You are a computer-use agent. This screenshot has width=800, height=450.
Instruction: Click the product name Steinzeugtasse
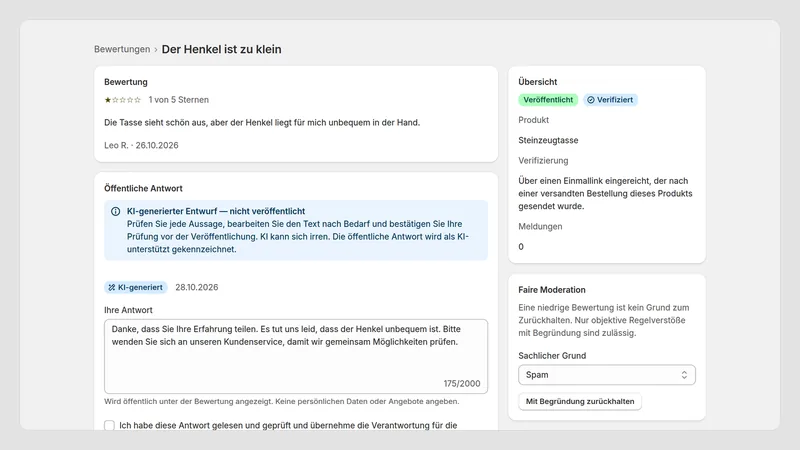click(548, 140)
